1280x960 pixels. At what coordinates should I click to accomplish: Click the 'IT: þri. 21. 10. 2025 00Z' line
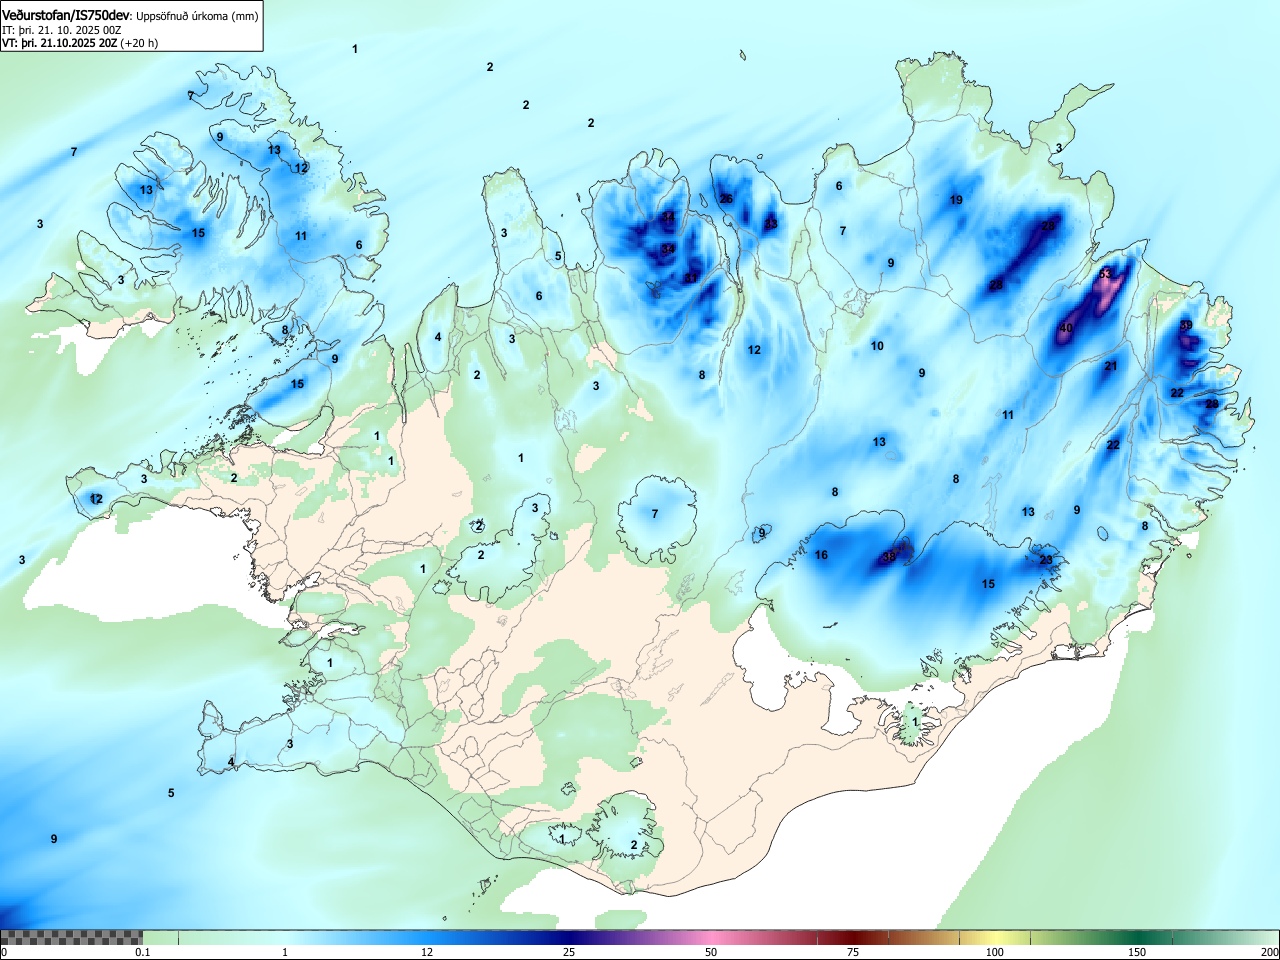click(62, 30)
